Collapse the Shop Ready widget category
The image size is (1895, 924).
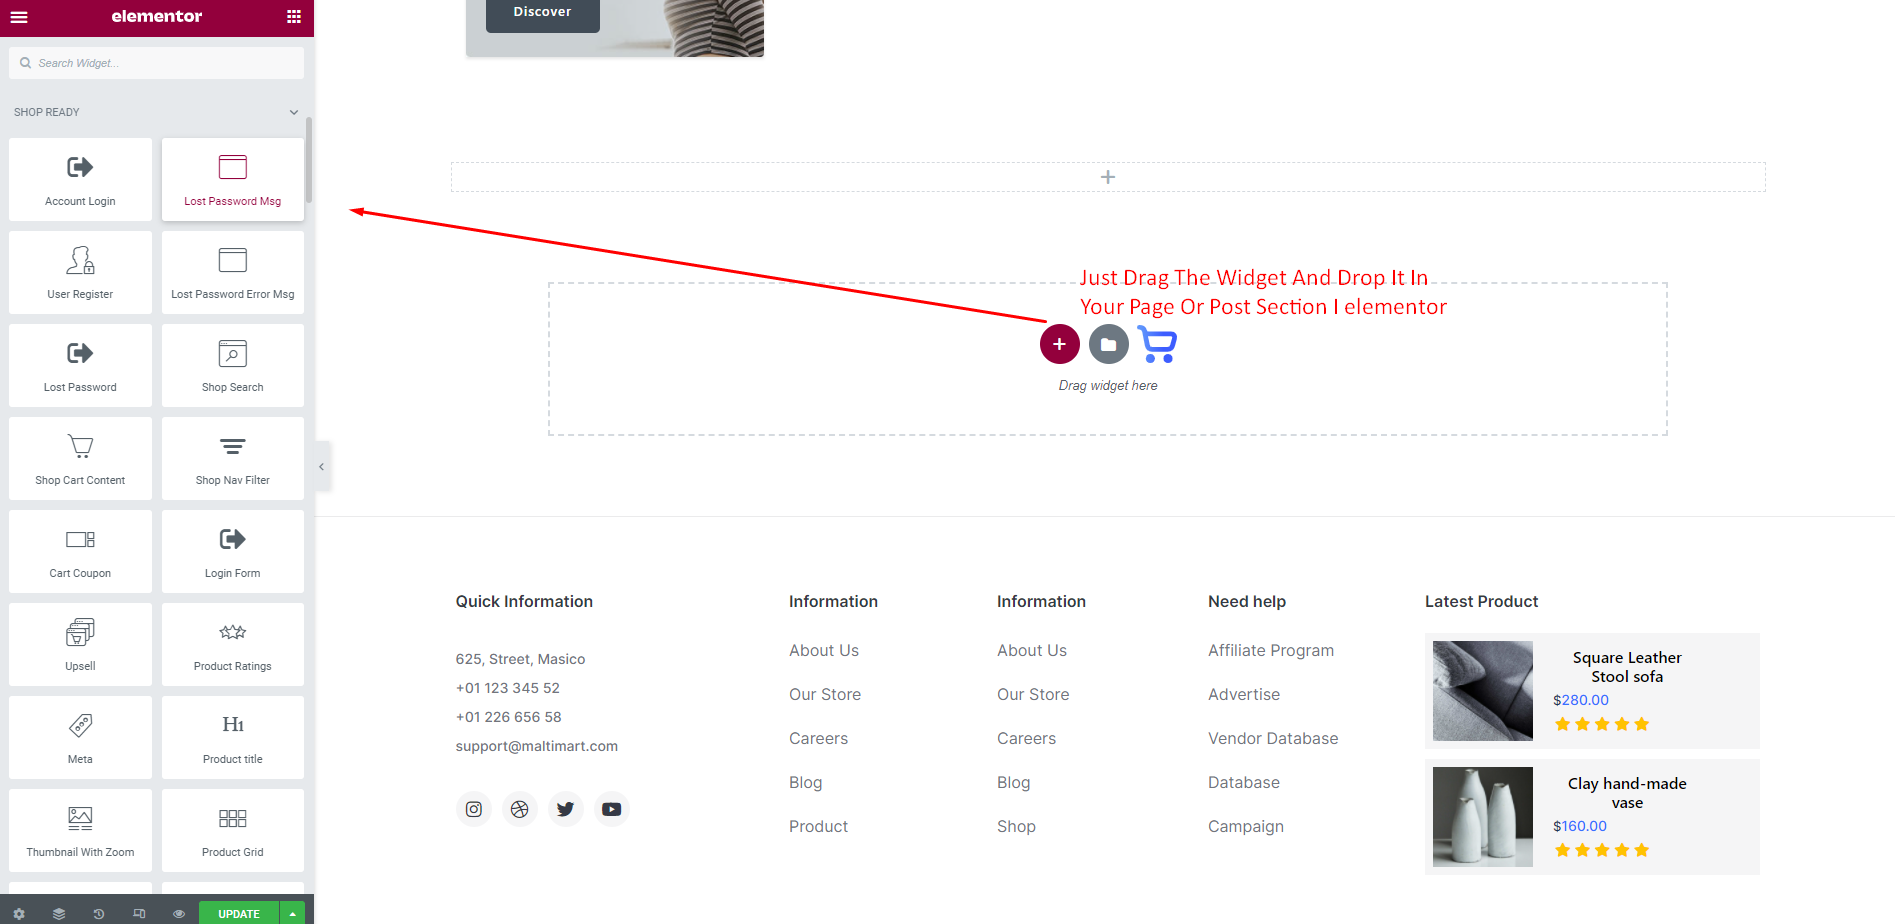coord(293,112)
